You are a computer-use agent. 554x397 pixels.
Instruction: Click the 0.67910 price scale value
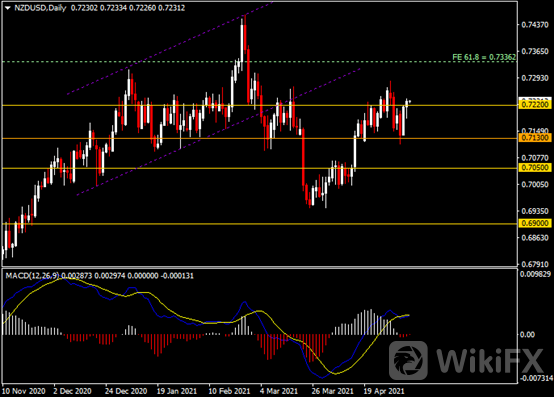click(535, 264)
